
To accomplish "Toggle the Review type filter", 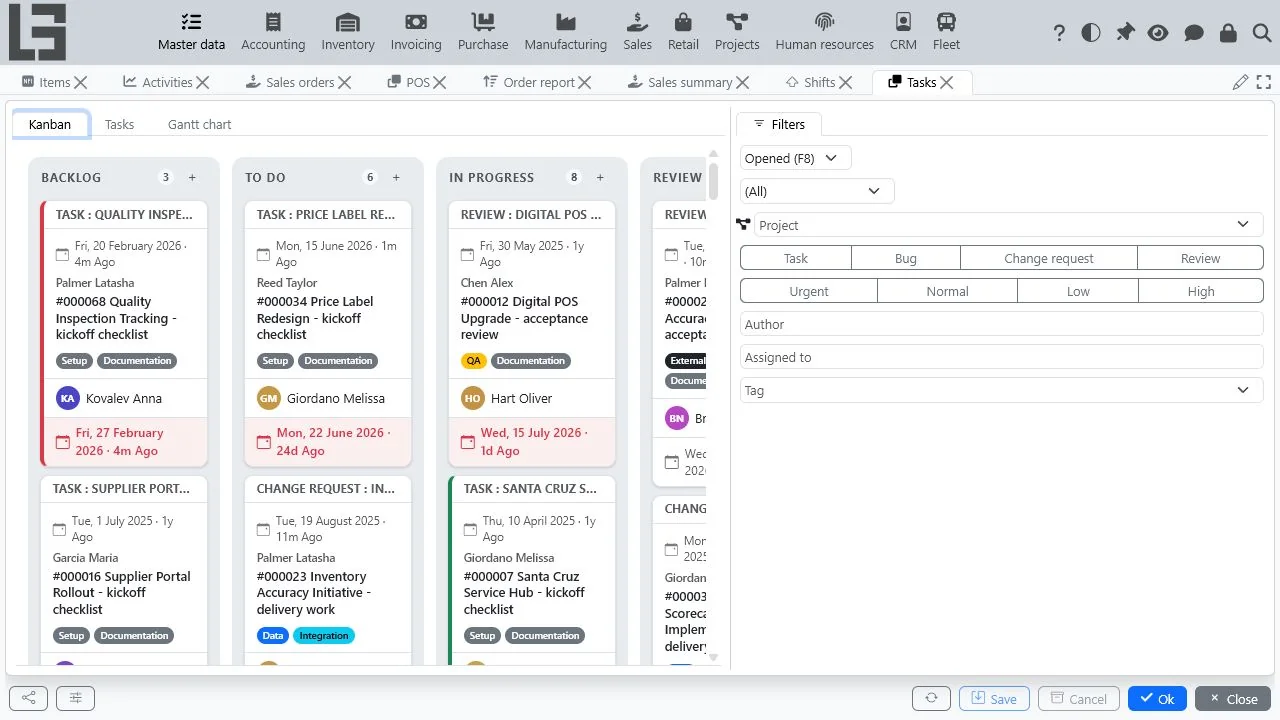I will (x=1200, y=258).
